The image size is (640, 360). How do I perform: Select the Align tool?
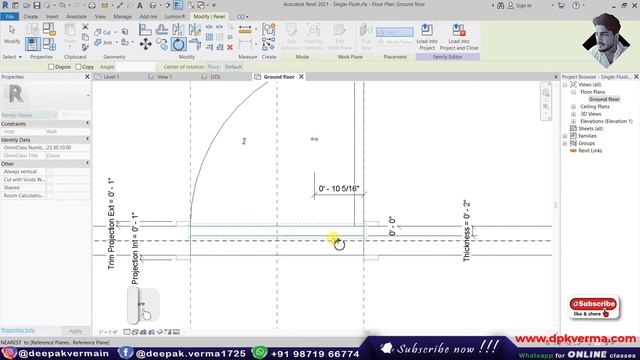pos(145,29)
